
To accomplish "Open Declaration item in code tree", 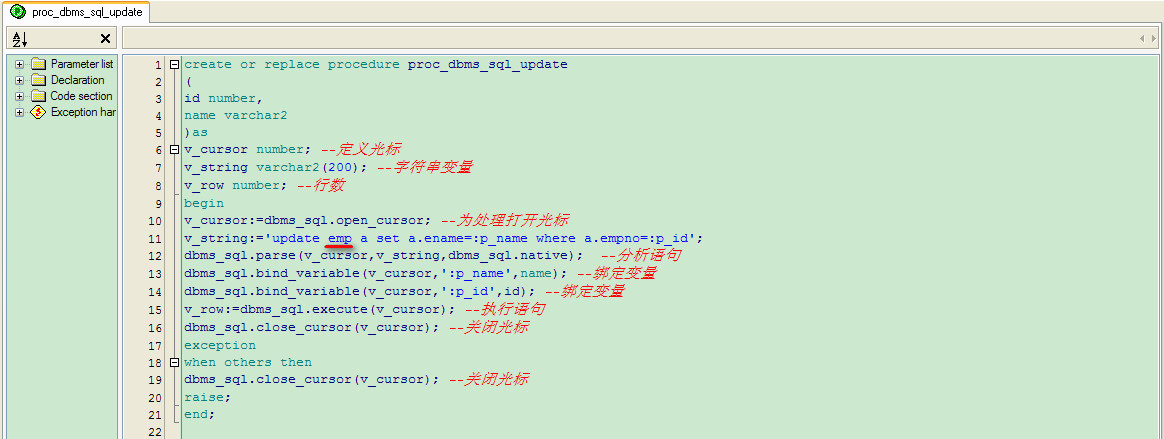I will (77, 80).
